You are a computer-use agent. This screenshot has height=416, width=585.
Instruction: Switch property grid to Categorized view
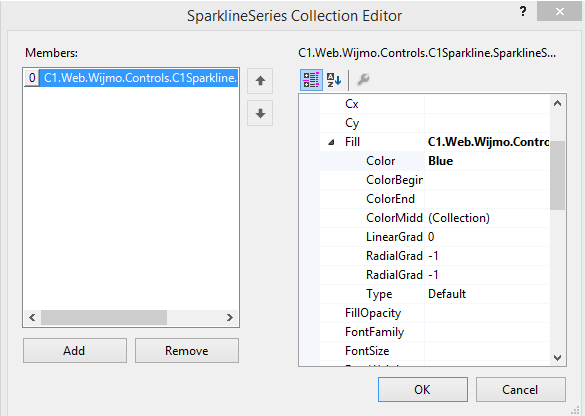coord(311,80)
